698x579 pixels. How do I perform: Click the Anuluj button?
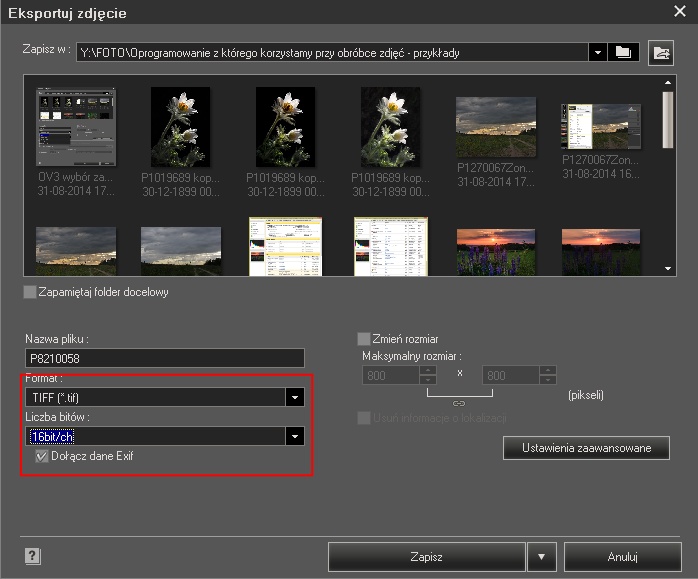point(622,556)
